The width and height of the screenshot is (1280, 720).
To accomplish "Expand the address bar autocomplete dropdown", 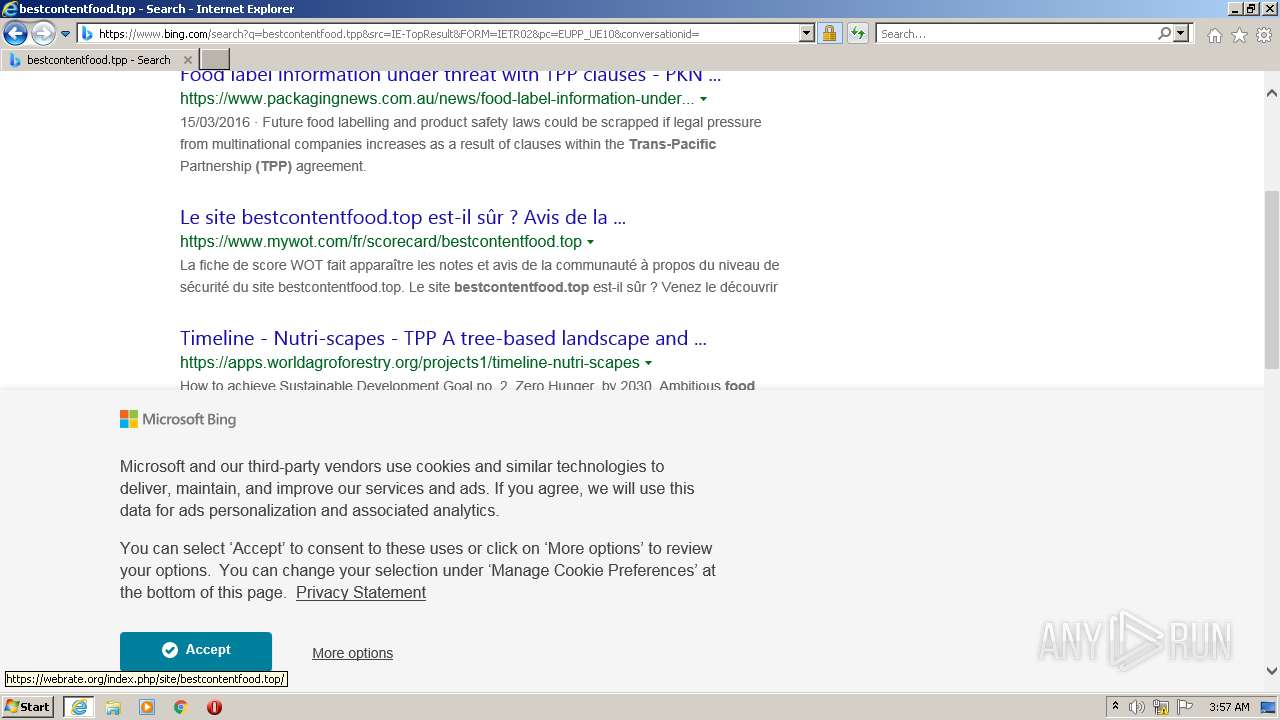I will click(x=807, y=34).
